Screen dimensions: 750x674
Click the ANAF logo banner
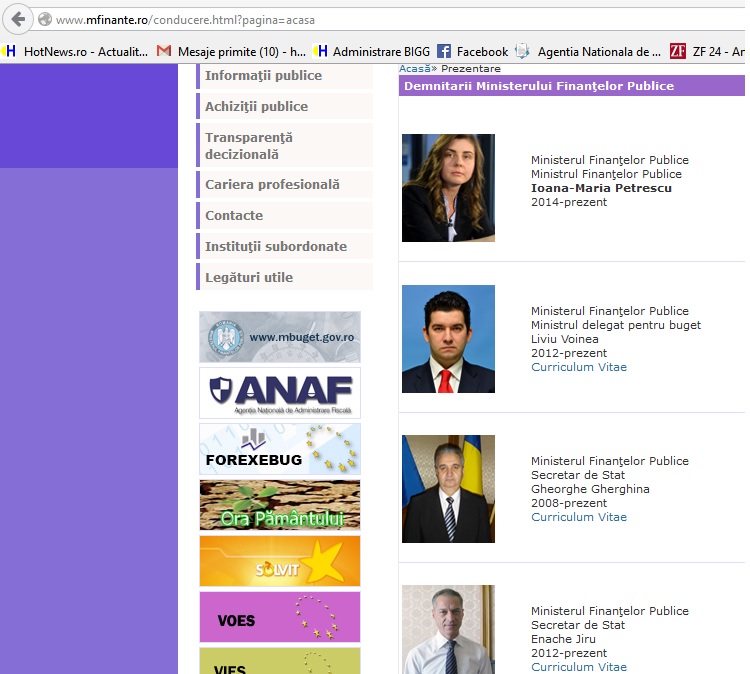click(280, 392)
